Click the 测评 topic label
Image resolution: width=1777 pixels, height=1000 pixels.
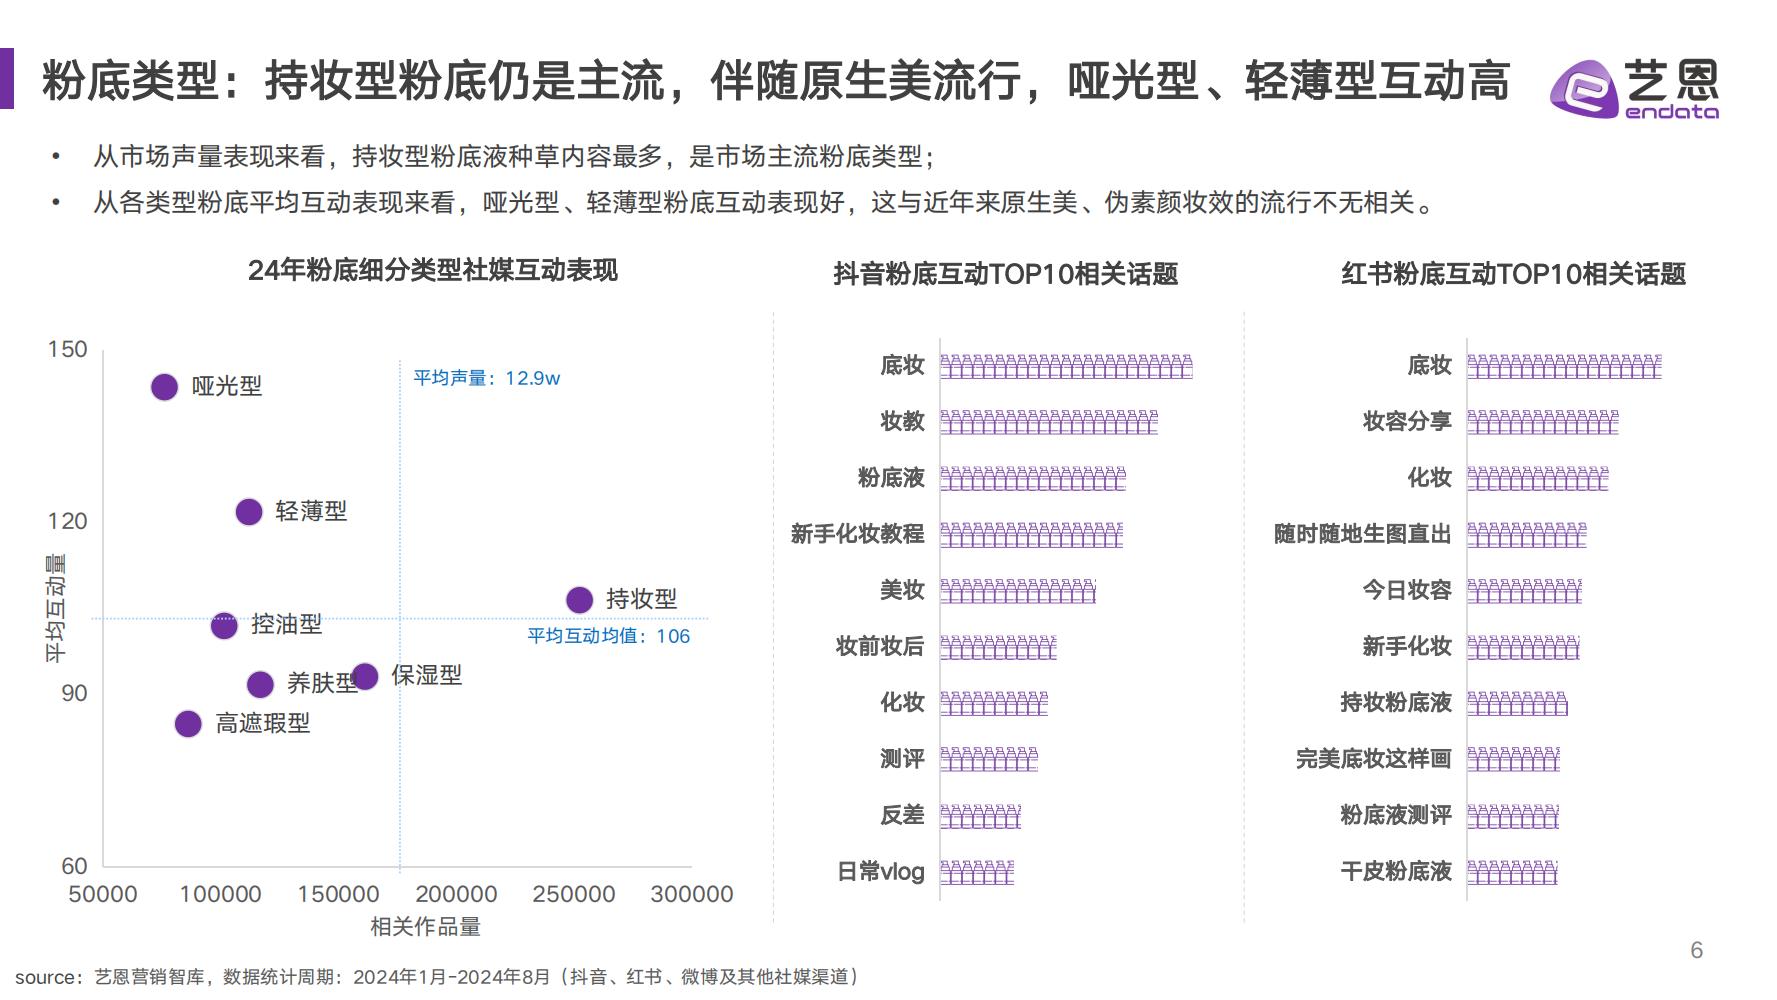902,759
